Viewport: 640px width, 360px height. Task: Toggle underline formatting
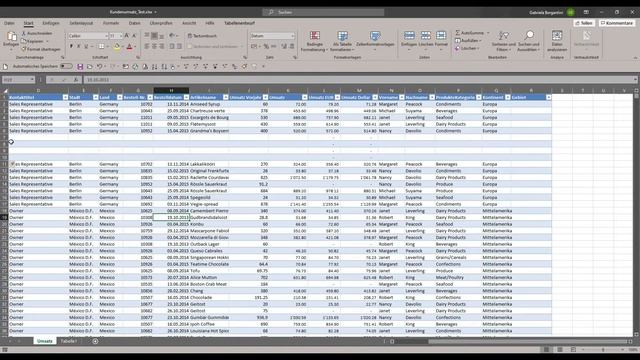[86, 47]
